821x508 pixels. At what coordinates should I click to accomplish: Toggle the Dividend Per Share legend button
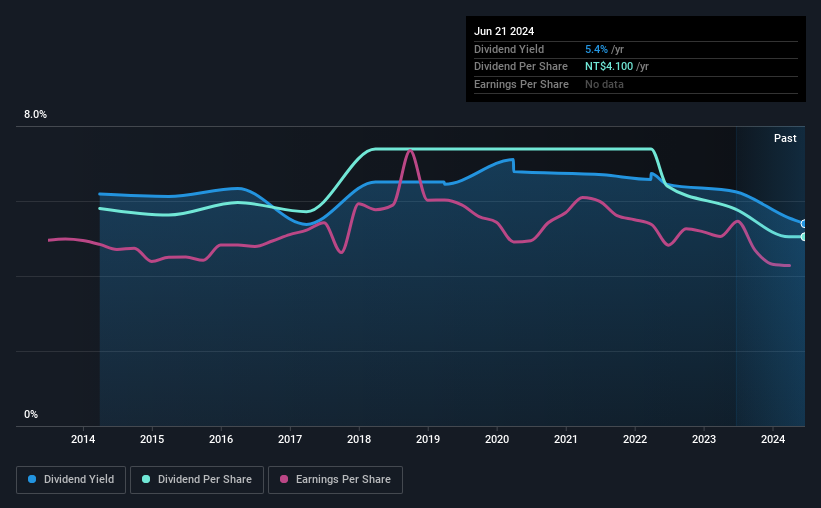click(x=197, y=480)
